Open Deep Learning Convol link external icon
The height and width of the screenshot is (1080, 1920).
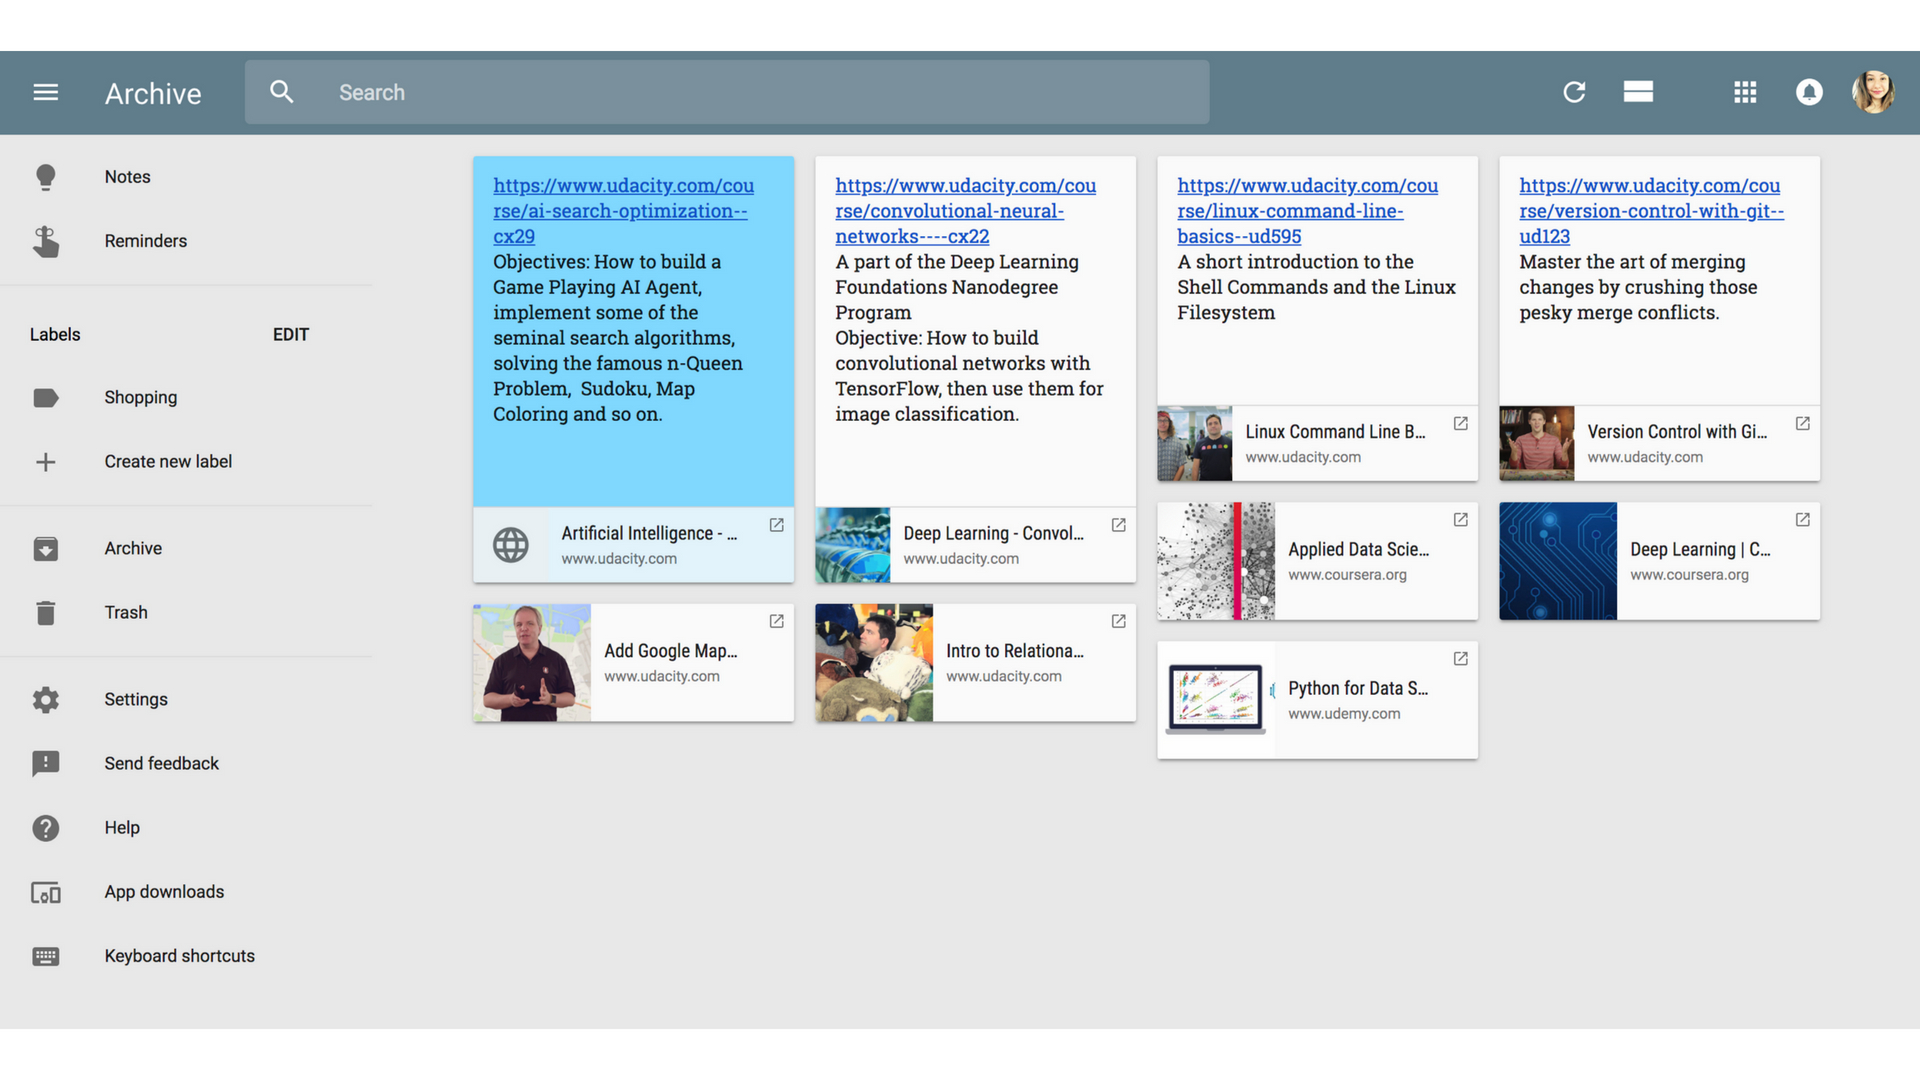(x=1118, y=525)
